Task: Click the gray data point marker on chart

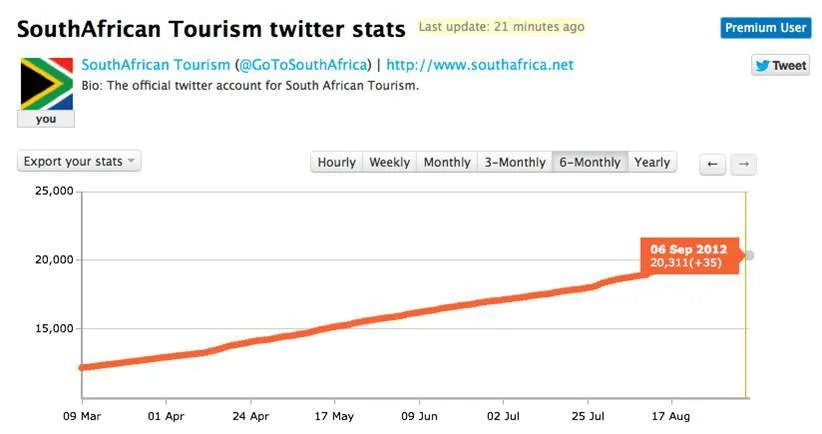Action: point(750,255)
